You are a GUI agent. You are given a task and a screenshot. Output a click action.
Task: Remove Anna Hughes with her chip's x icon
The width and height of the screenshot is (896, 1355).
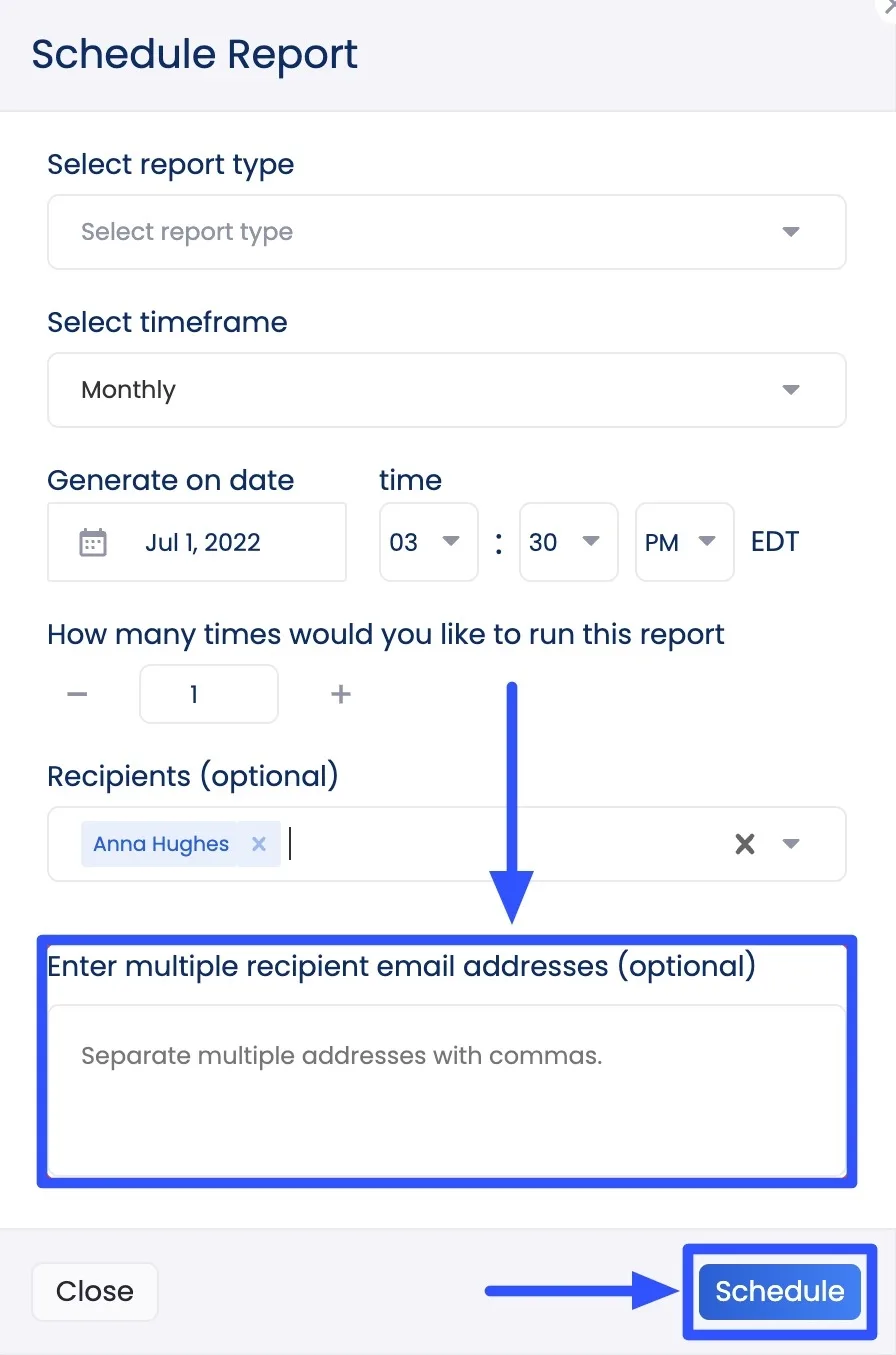pyautogui.click(x=258, y=843)
